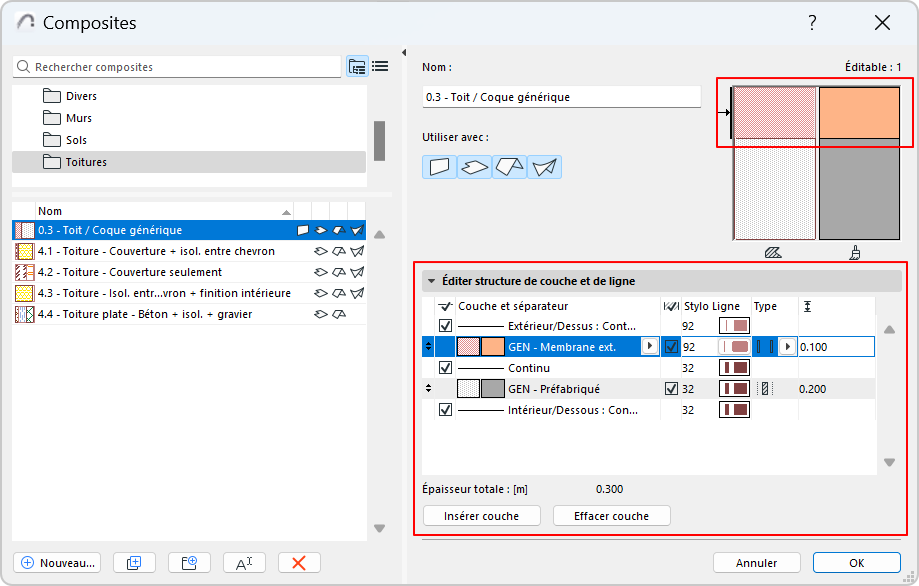Click the new folder icon button
Image resolution: width=919 pixels, height=586 pixels.
coord(189,563)
